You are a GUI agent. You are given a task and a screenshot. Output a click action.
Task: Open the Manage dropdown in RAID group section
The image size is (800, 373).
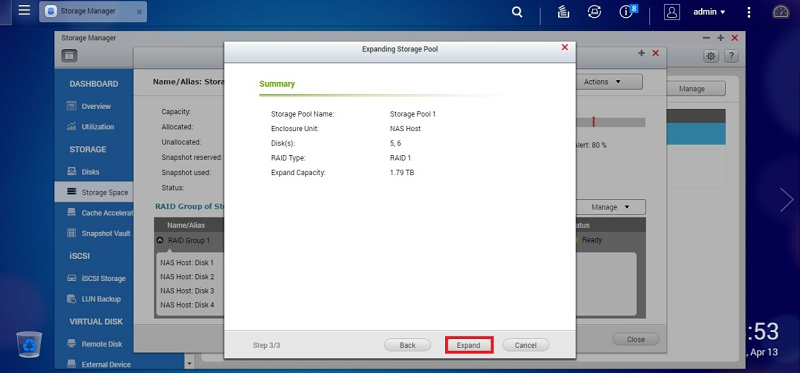(611, 207)
